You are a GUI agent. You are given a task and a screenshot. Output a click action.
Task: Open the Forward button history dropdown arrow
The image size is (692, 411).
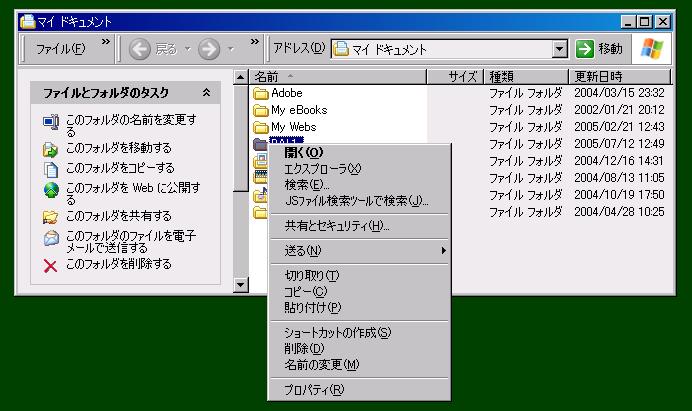pos(230,49)
